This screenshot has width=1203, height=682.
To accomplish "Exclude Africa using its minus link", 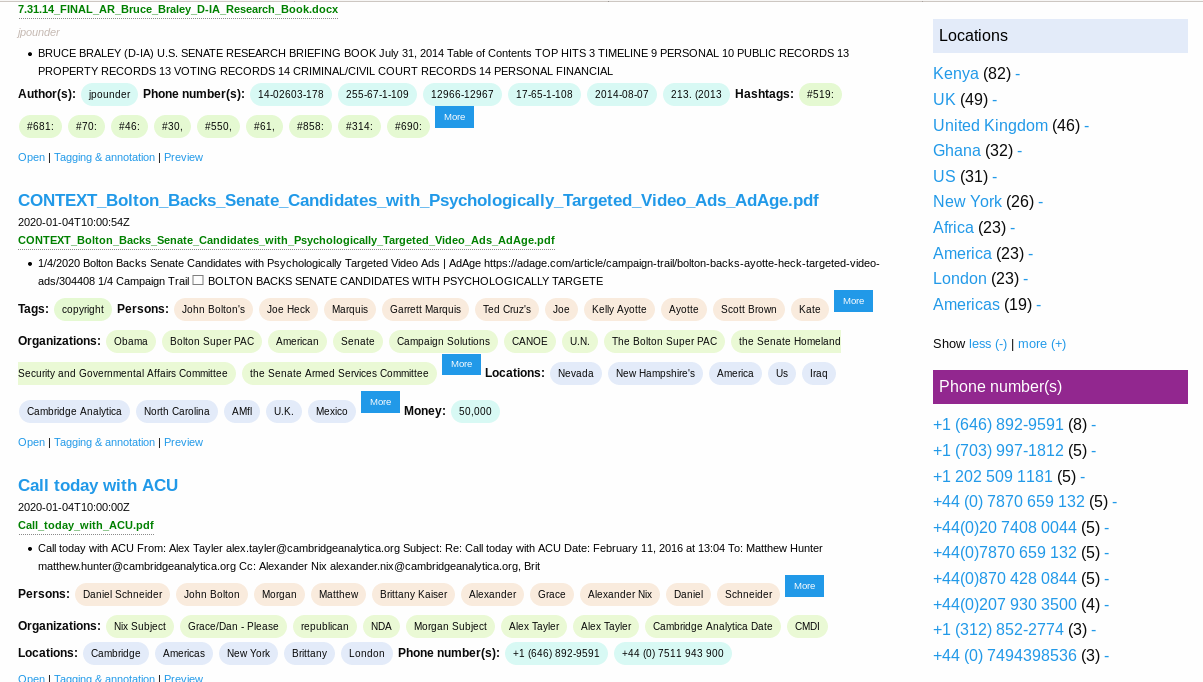I will [x=1013, y=228].
